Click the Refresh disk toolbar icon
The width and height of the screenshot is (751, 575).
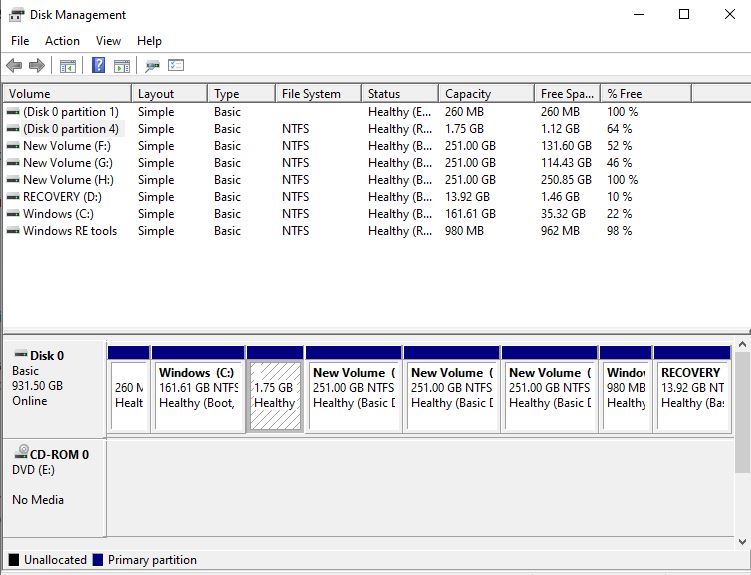[x=152, y=66]
